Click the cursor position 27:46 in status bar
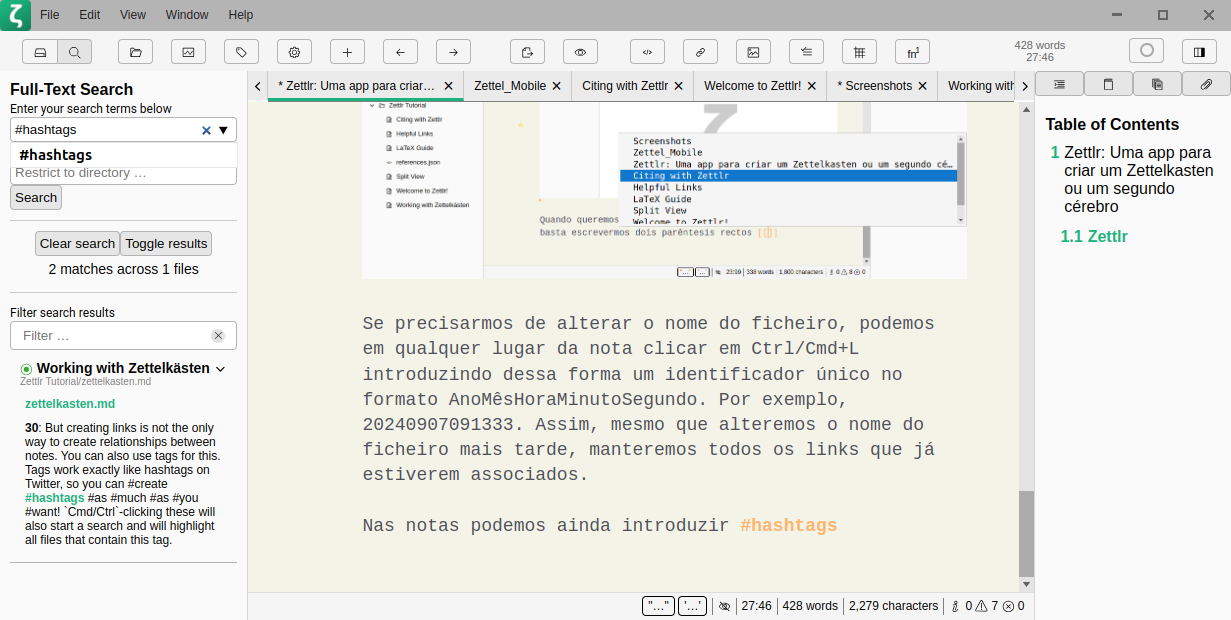The width and height of the screenshot is (1231, 620). coord(757,606)
